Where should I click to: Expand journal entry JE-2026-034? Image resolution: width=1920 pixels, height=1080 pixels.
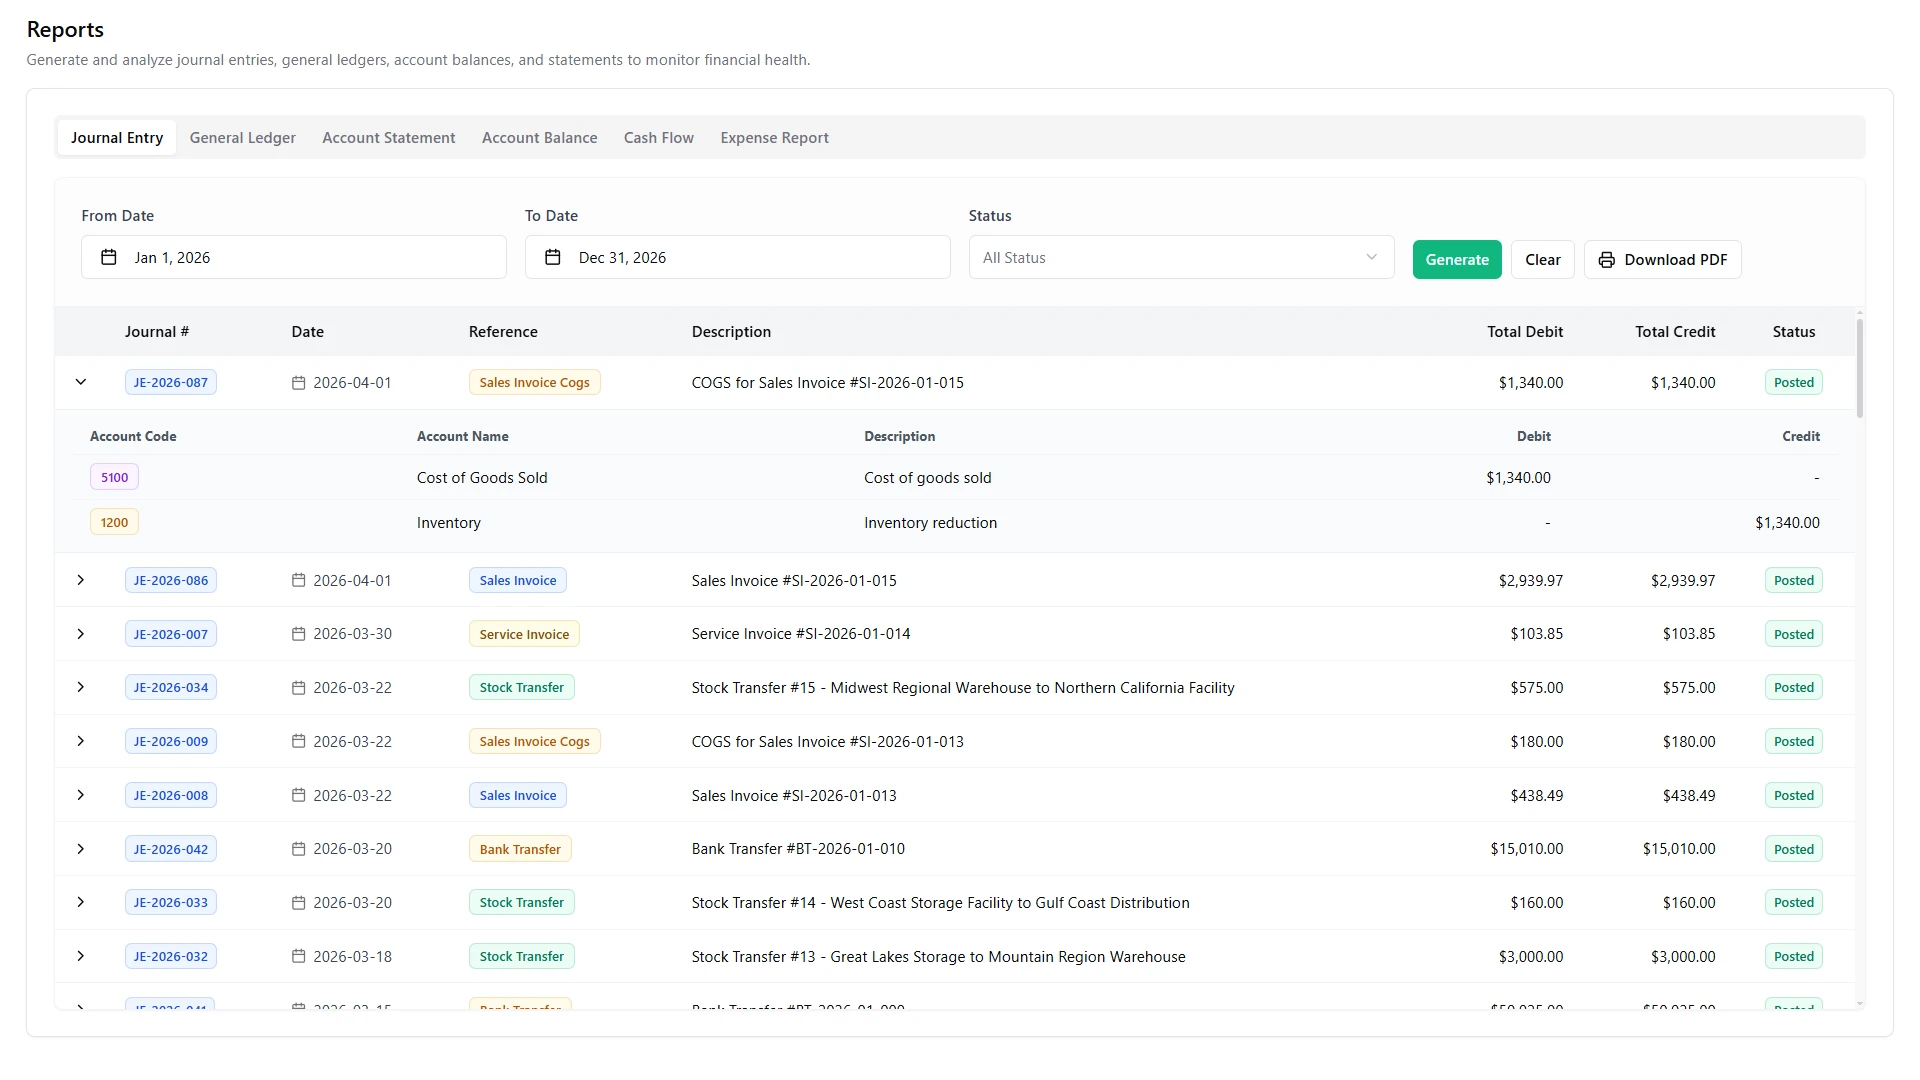pos(81,687)
